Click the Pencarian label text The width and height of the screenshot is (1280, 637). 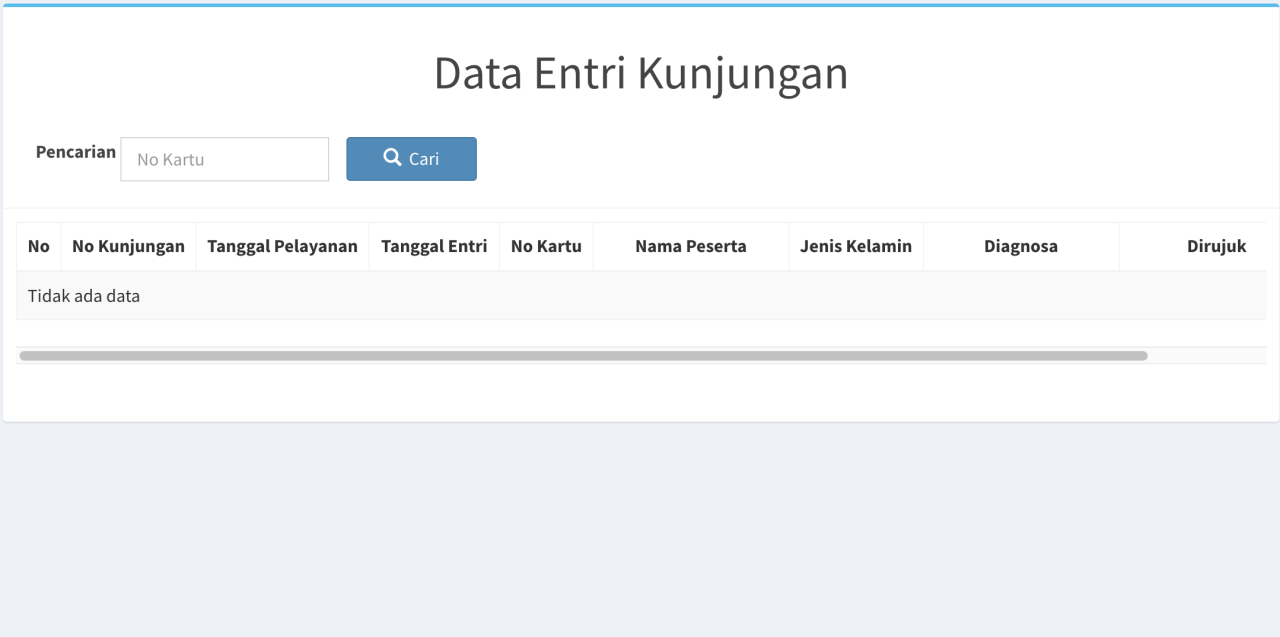tap(76, 152)
